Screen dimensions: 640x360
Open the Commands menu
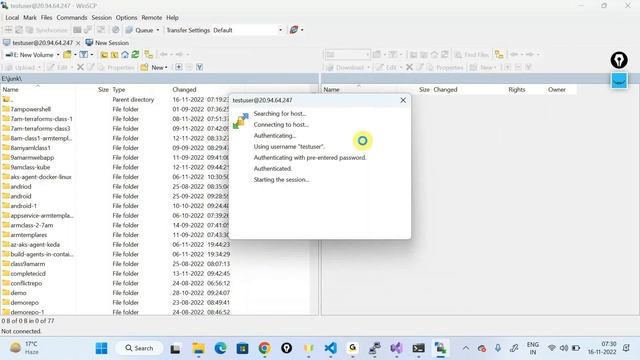coord(71,18)
